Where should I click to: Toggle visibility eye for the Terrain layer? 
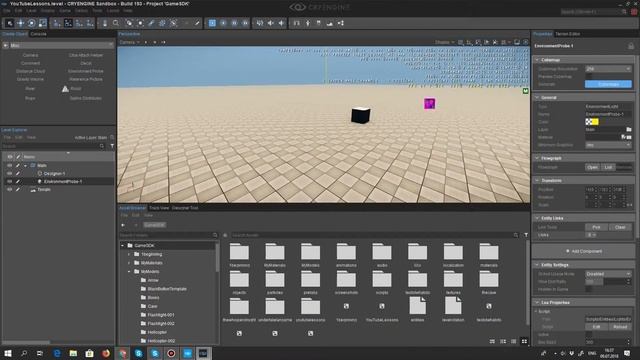[x=9, y=189]
